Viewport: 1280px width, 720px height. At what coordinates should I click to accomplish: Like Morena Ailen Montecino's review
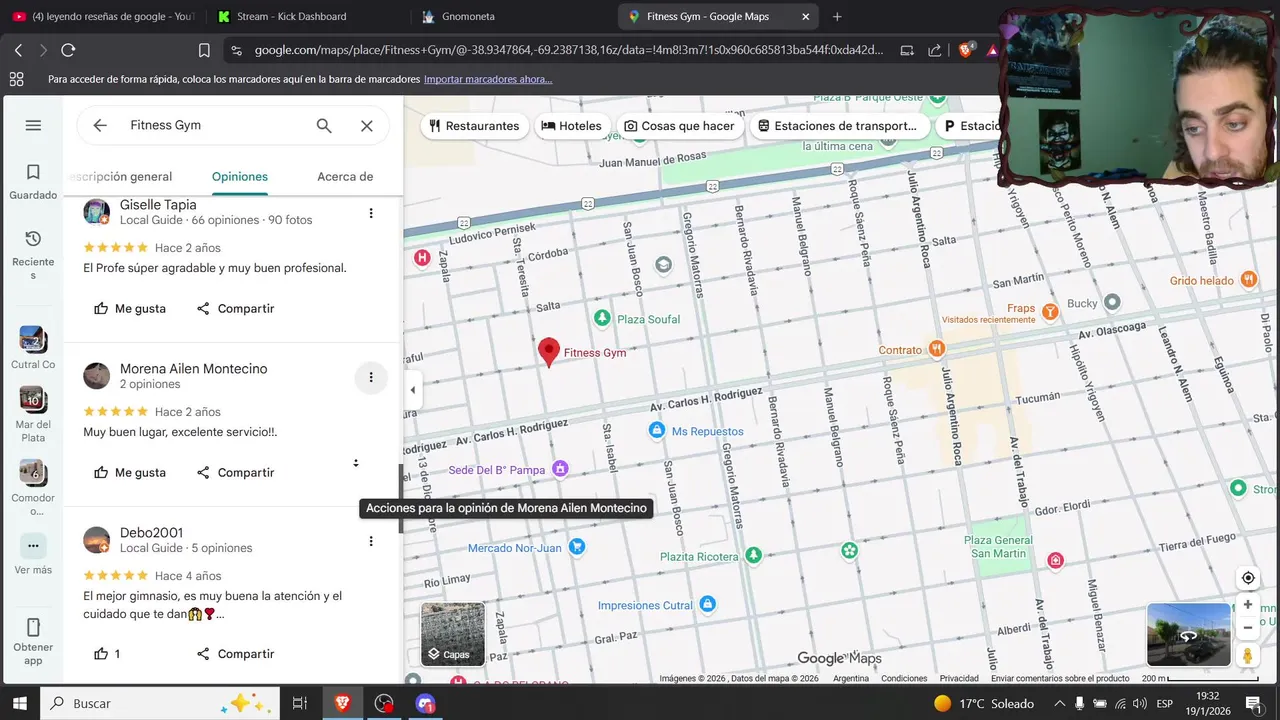(130, 473)
